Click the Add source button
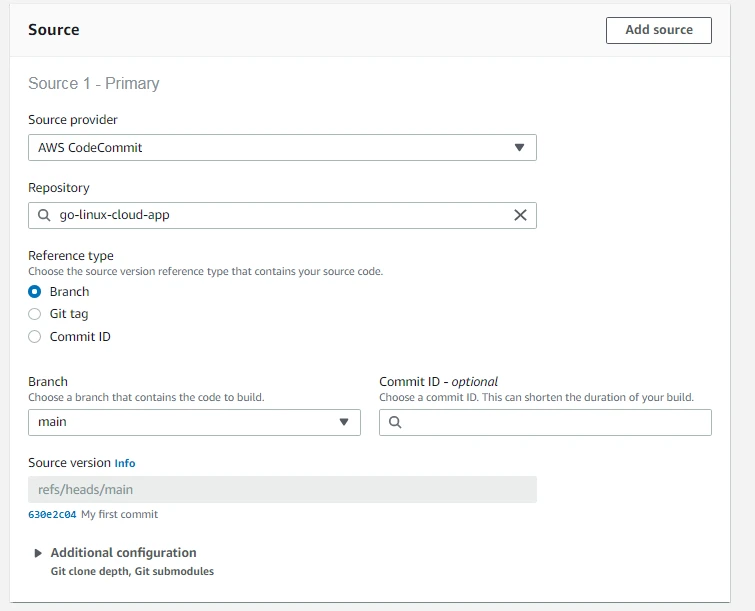 click(658, 30)
